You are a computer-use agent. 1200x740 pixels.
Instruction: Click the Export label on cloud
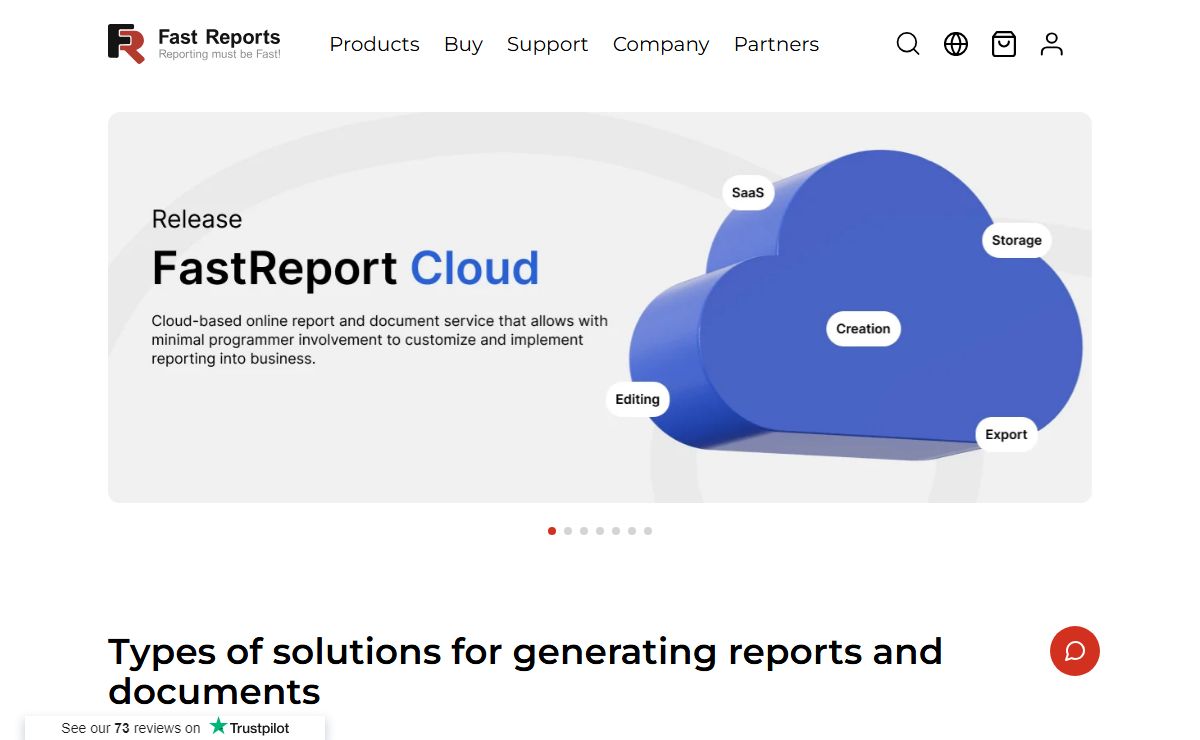point(1006,434)
